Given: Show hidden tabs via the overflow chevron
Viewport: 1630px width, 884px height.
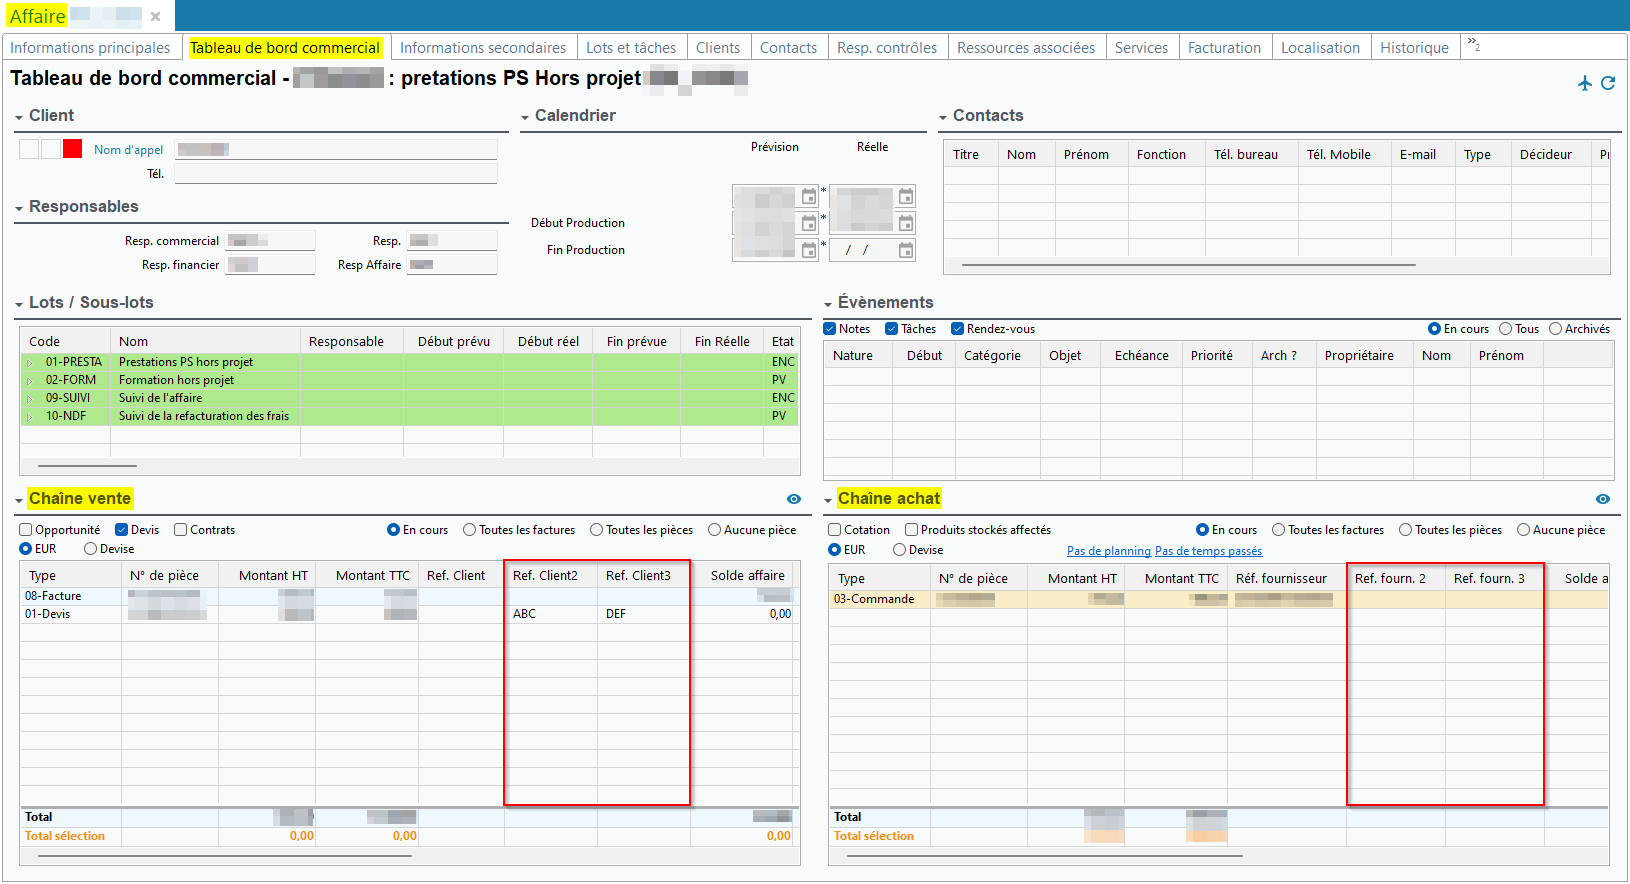Looking at the screenshot, I should (1473, 44).
